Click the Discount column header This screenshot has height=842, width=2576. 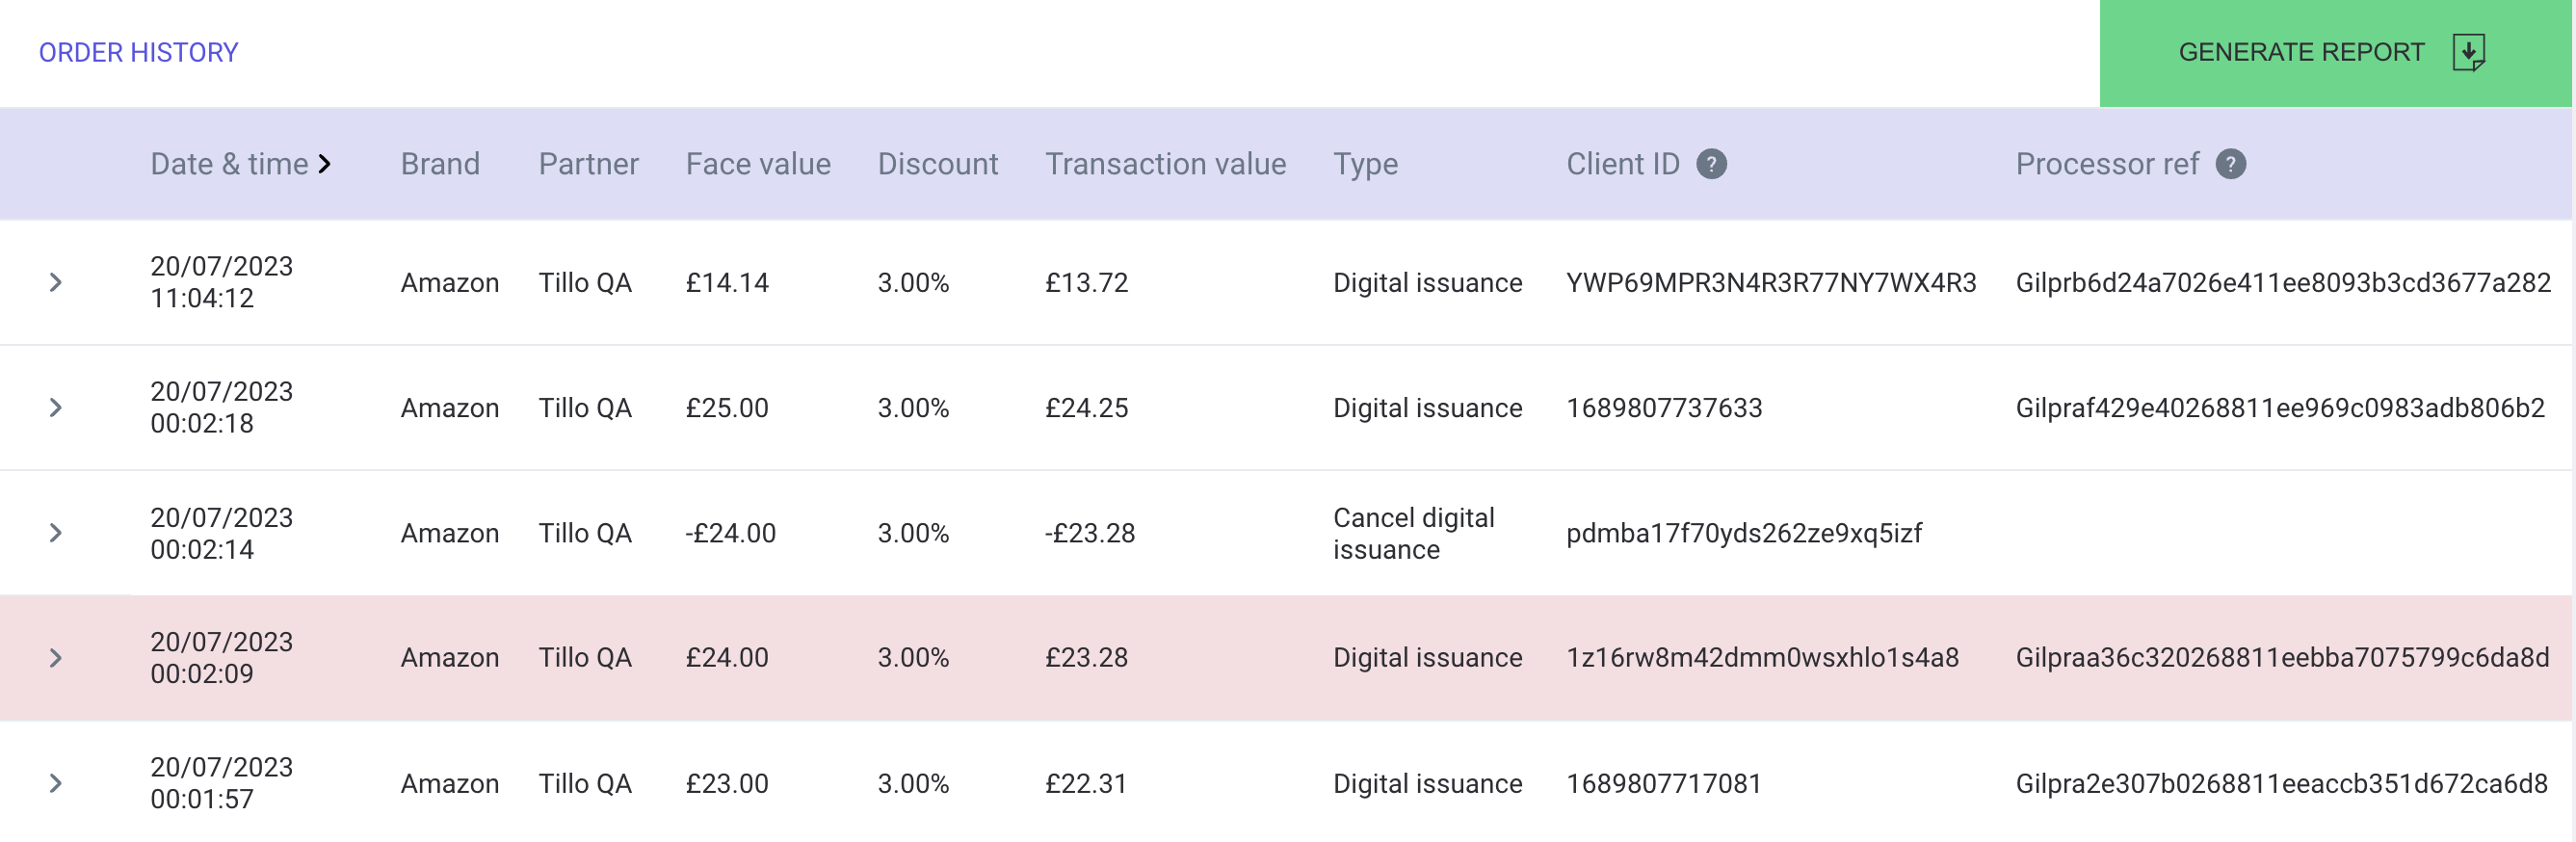[937, 164]
